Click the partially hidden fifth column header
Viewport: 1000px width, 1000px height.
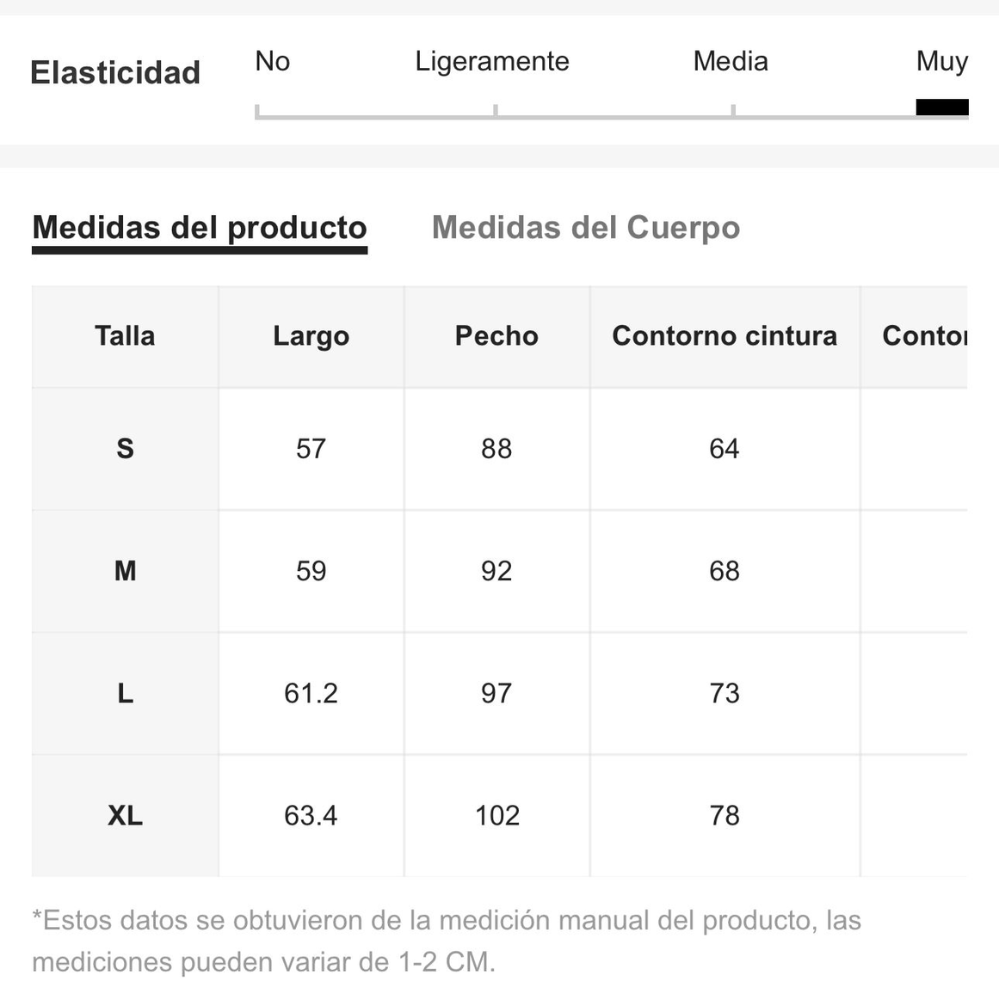[x=924, y=336]
